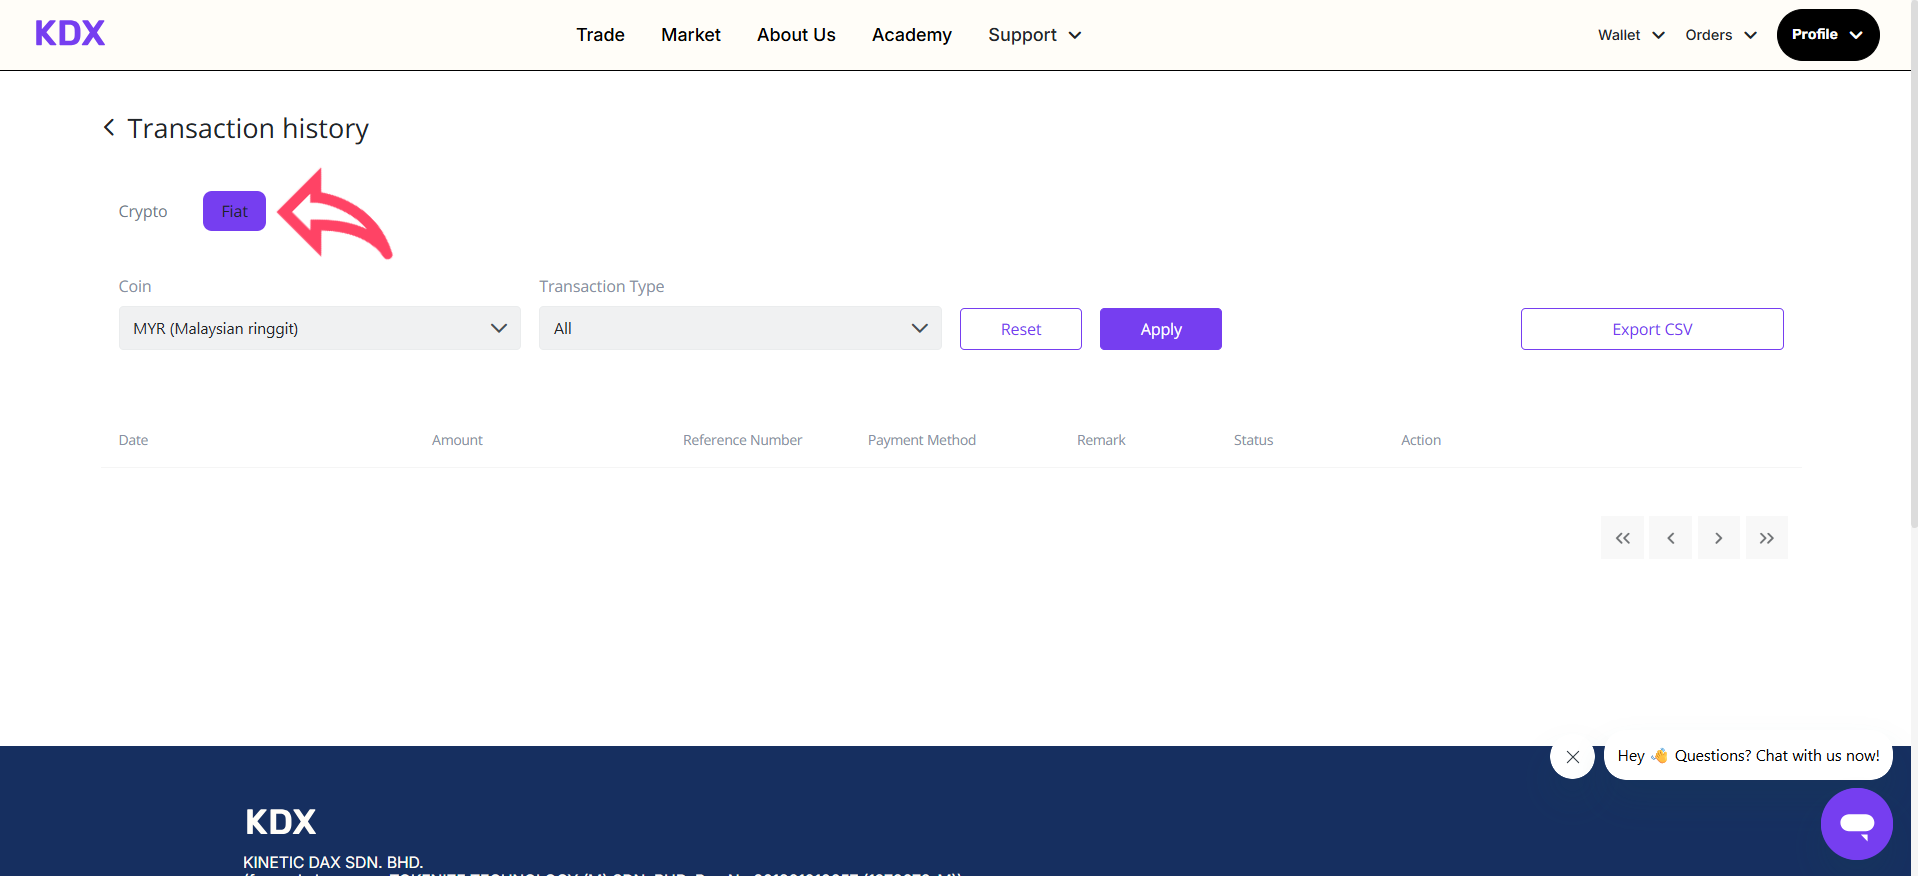Click the KINETIC DAX SDN. BHD. text
Viewport: 1918px width, 876px height.
[x=333, y=862]
